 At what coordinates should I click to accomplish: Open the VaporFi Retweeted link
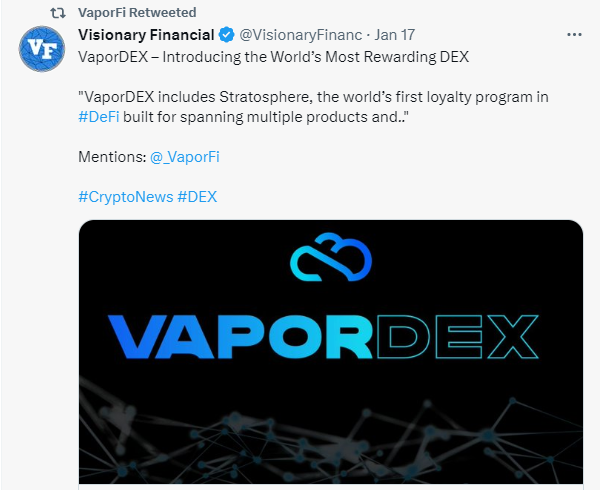[x=137, y=13]
